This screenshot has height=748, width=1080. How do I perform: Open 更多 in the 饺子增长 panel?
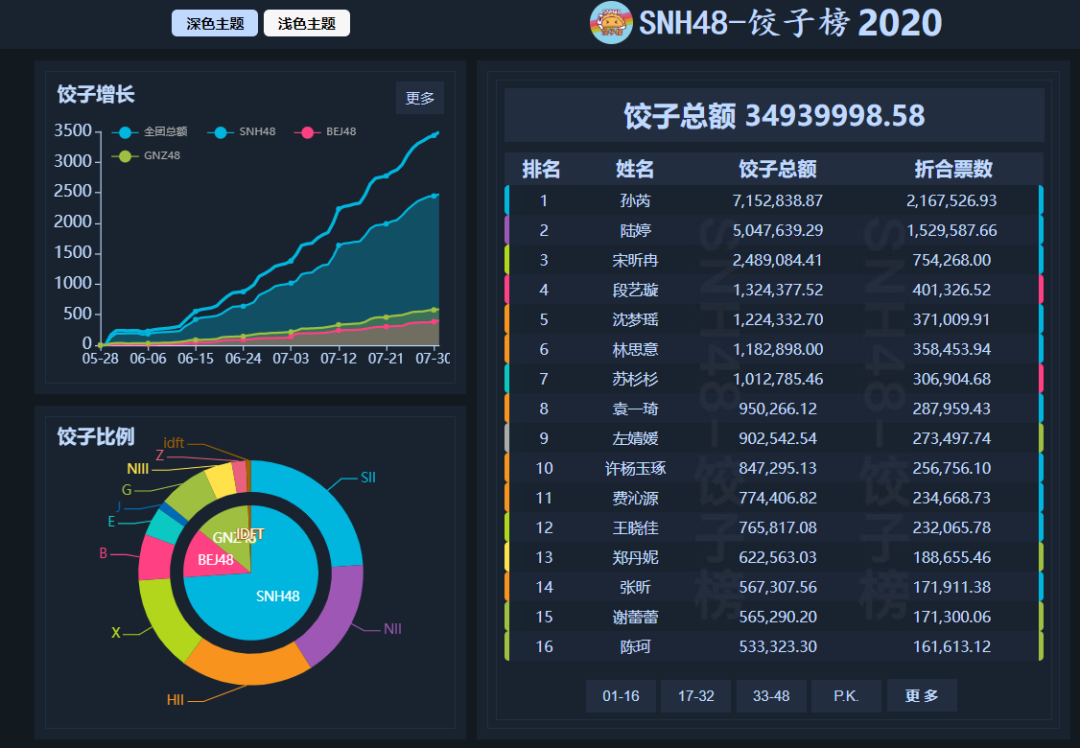[419, 98]
